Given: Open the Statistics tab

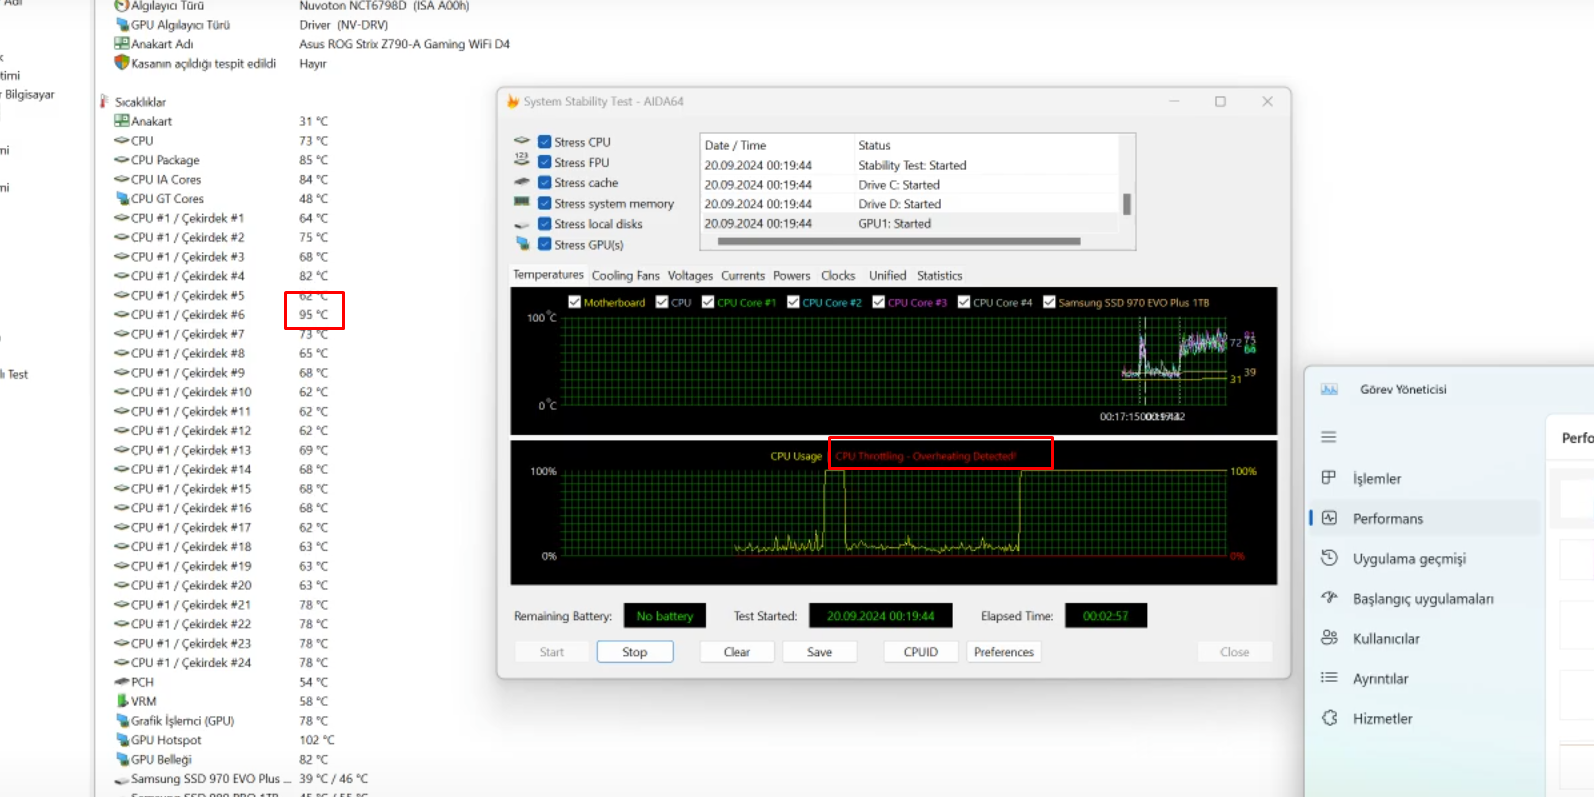Looking at the screenshot, I should tap(939, 276).
